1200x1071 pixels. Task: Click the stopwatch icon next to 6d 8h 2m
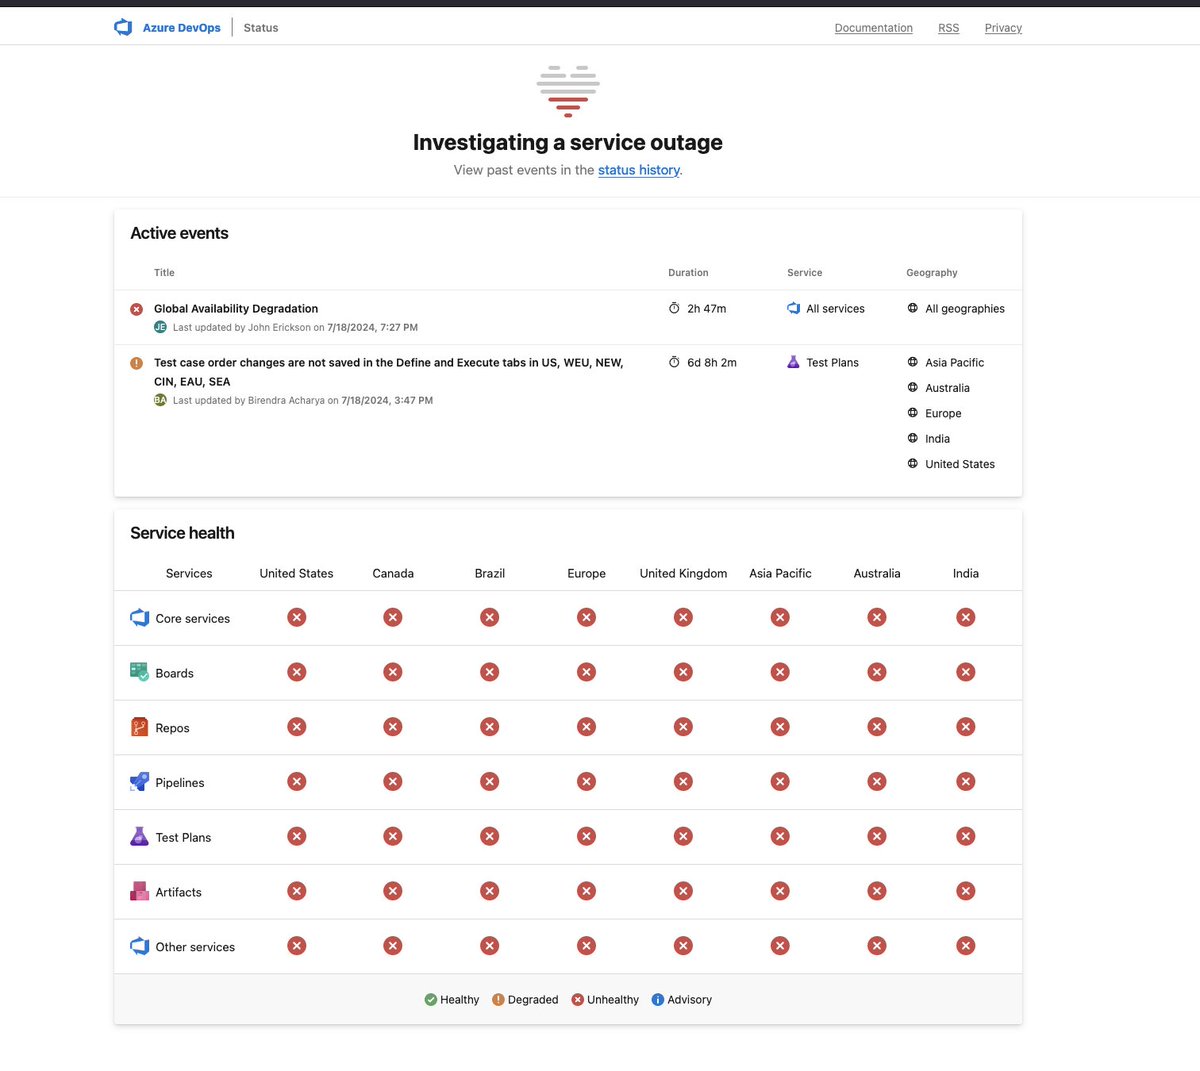tap(674, 362)
